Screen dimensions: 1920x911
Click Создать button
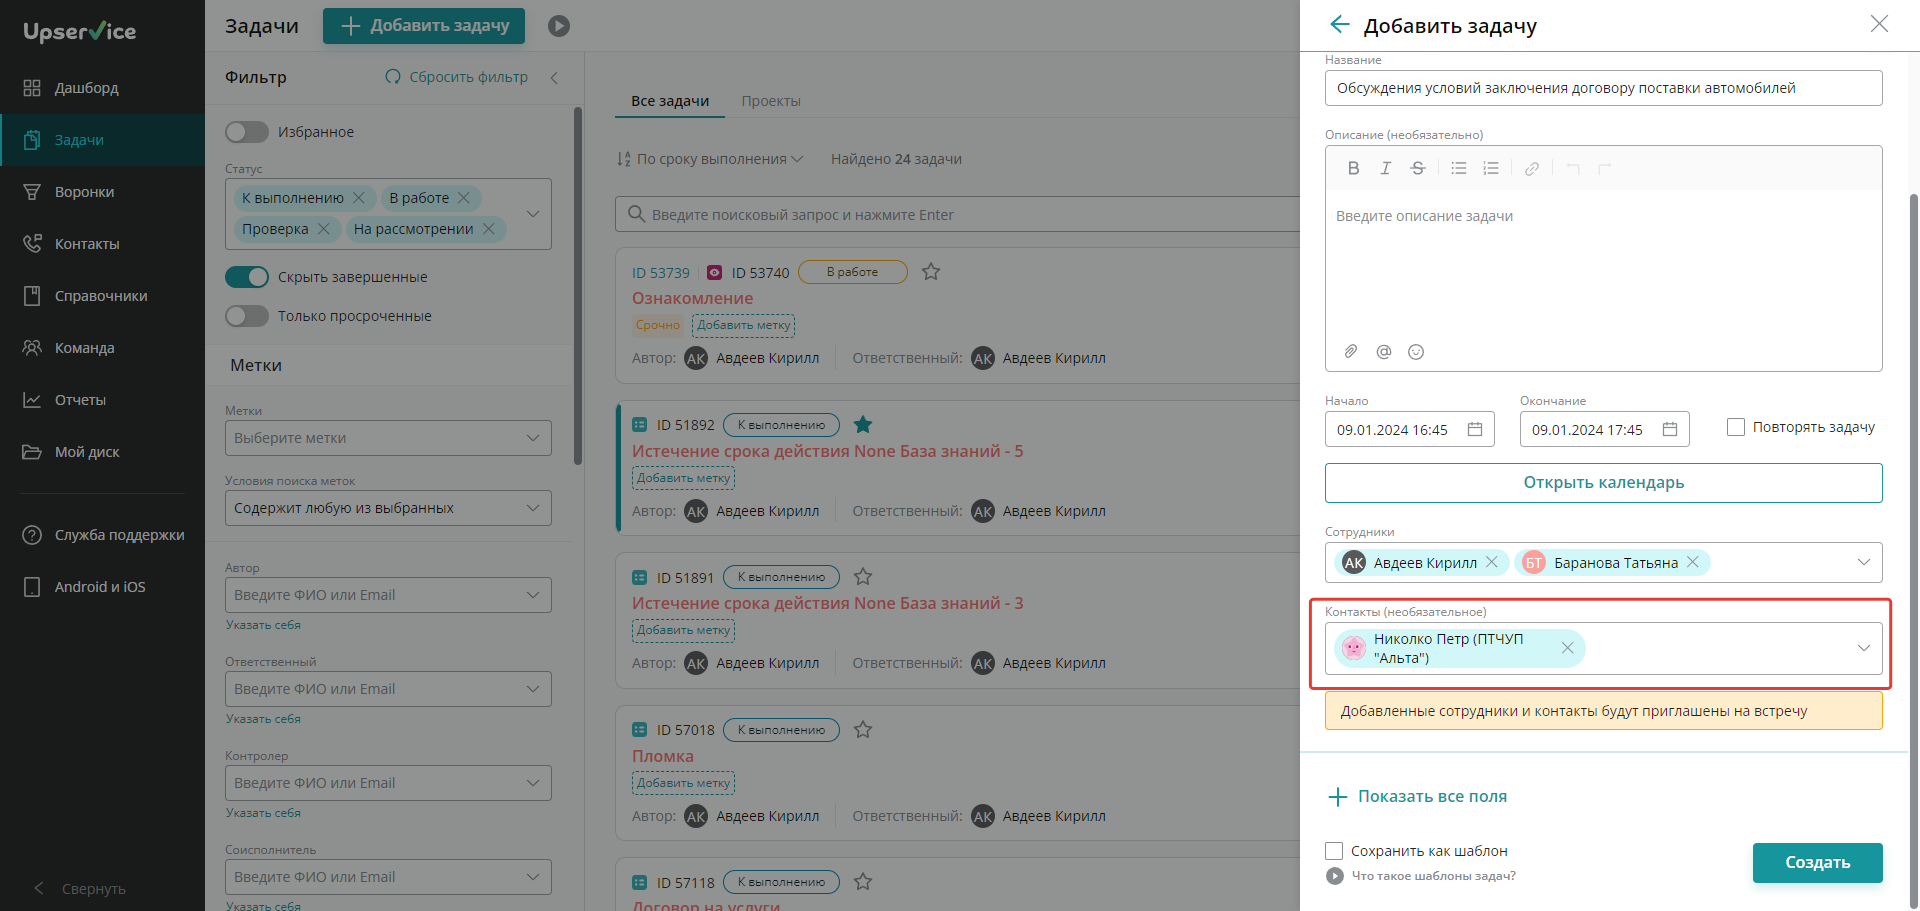1817,862
